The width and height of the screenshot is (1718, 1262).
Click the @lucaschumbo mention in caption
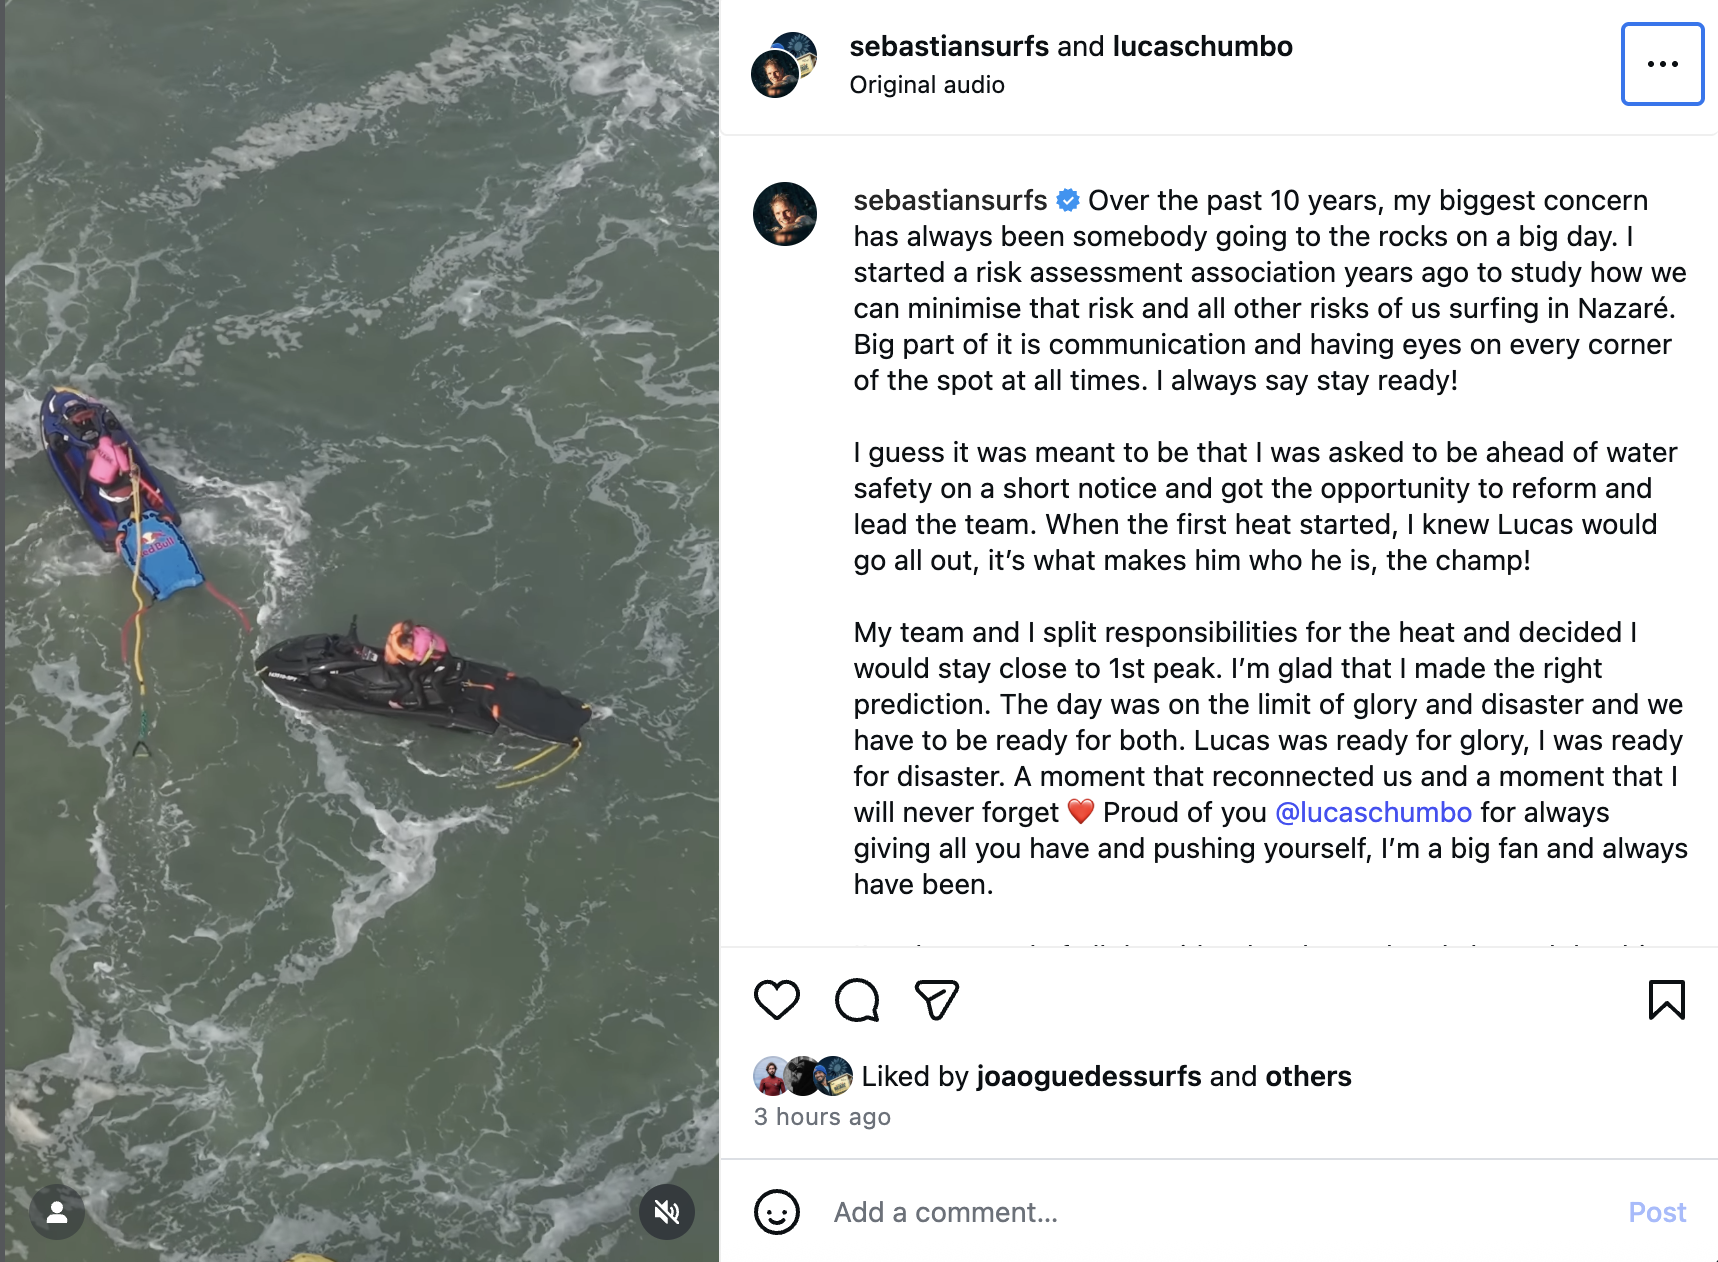1373,812
